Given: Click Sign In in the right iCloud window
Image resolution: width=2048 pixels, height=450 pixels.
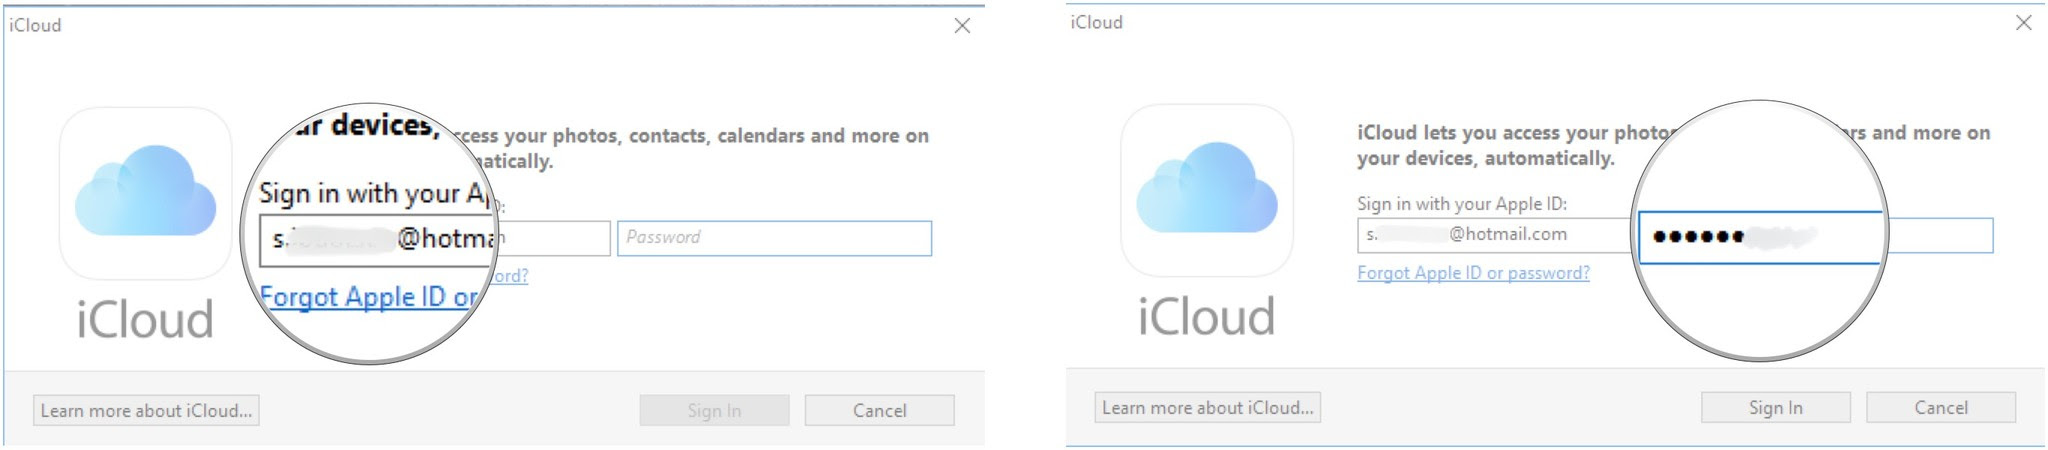Looking at the screenshot, I should coord(1775,407).
